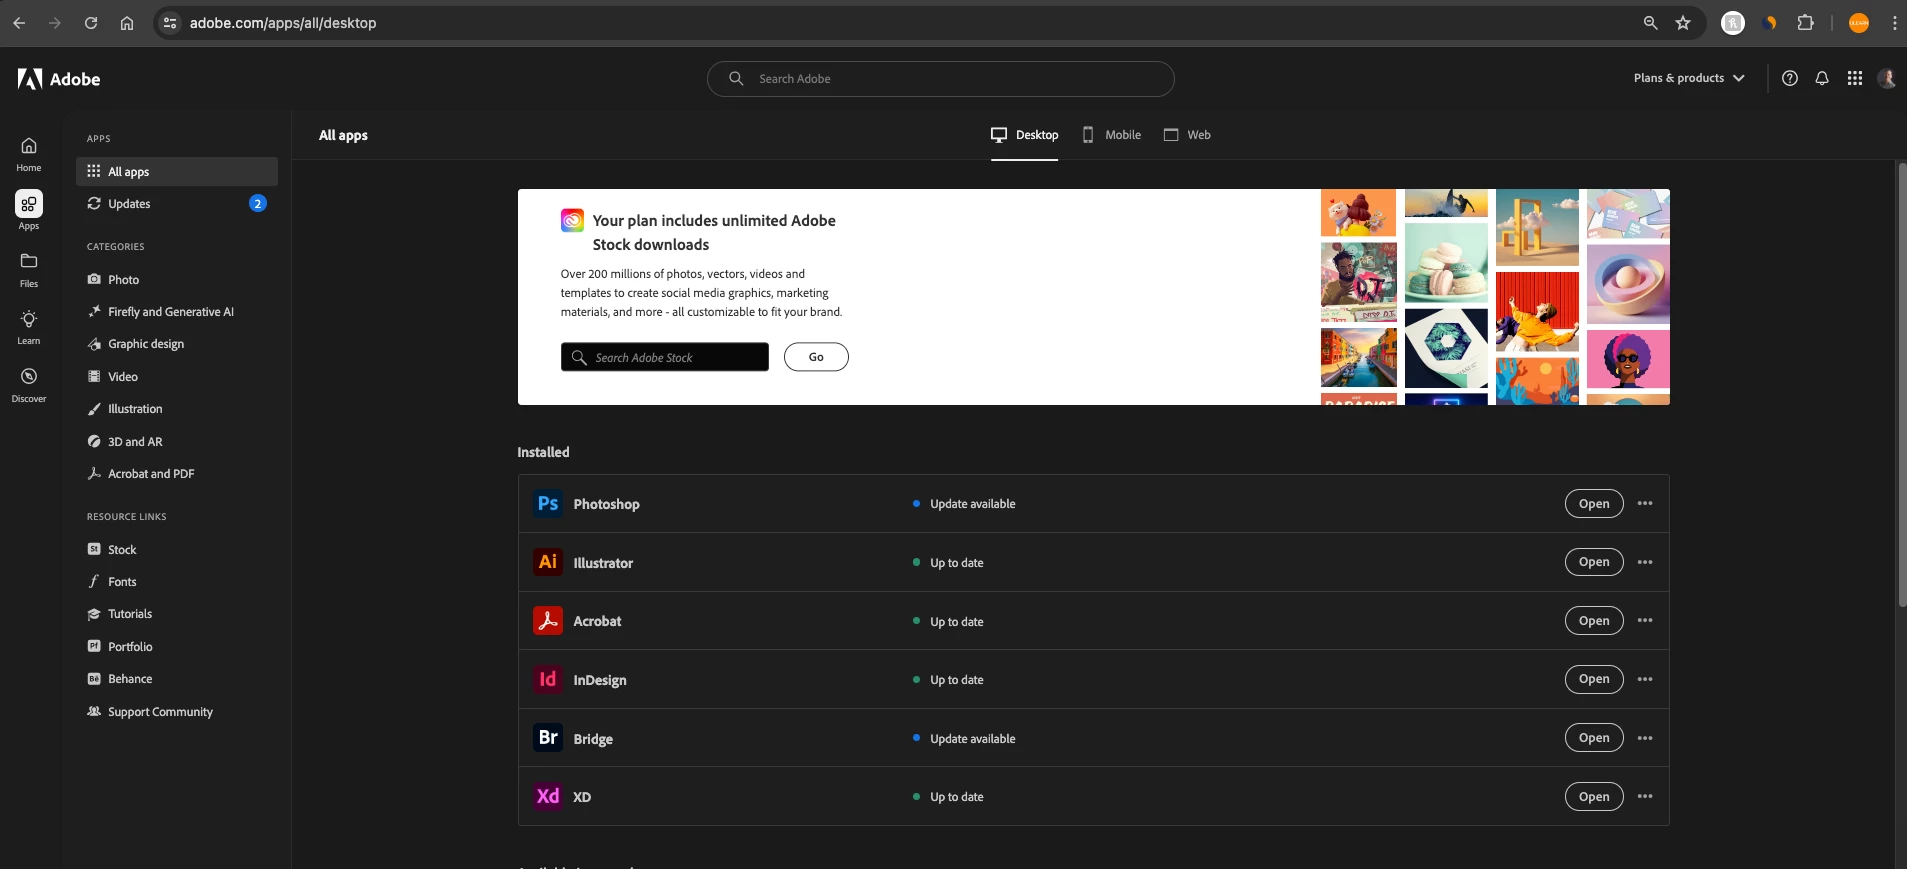Select the Apps sidebar icon
The image size is (1907, 869).
coord(29,211)
